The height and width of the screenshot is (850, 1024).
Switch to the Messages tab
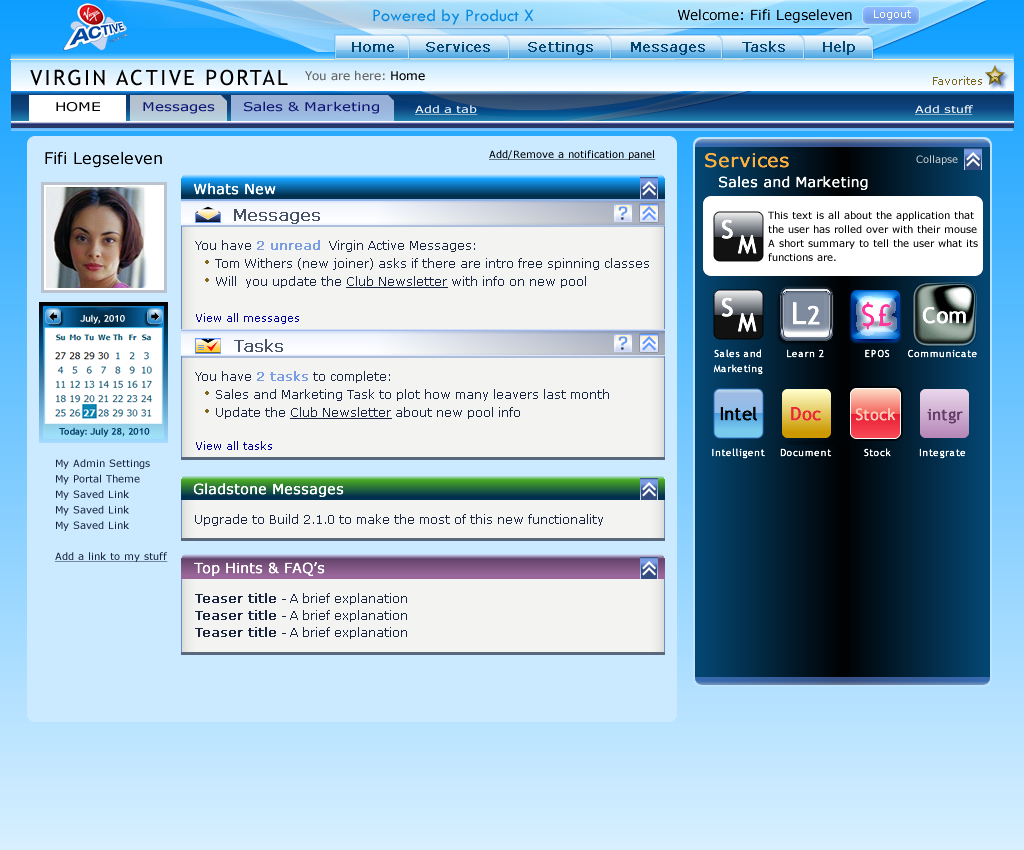click(x=178, y=108)
